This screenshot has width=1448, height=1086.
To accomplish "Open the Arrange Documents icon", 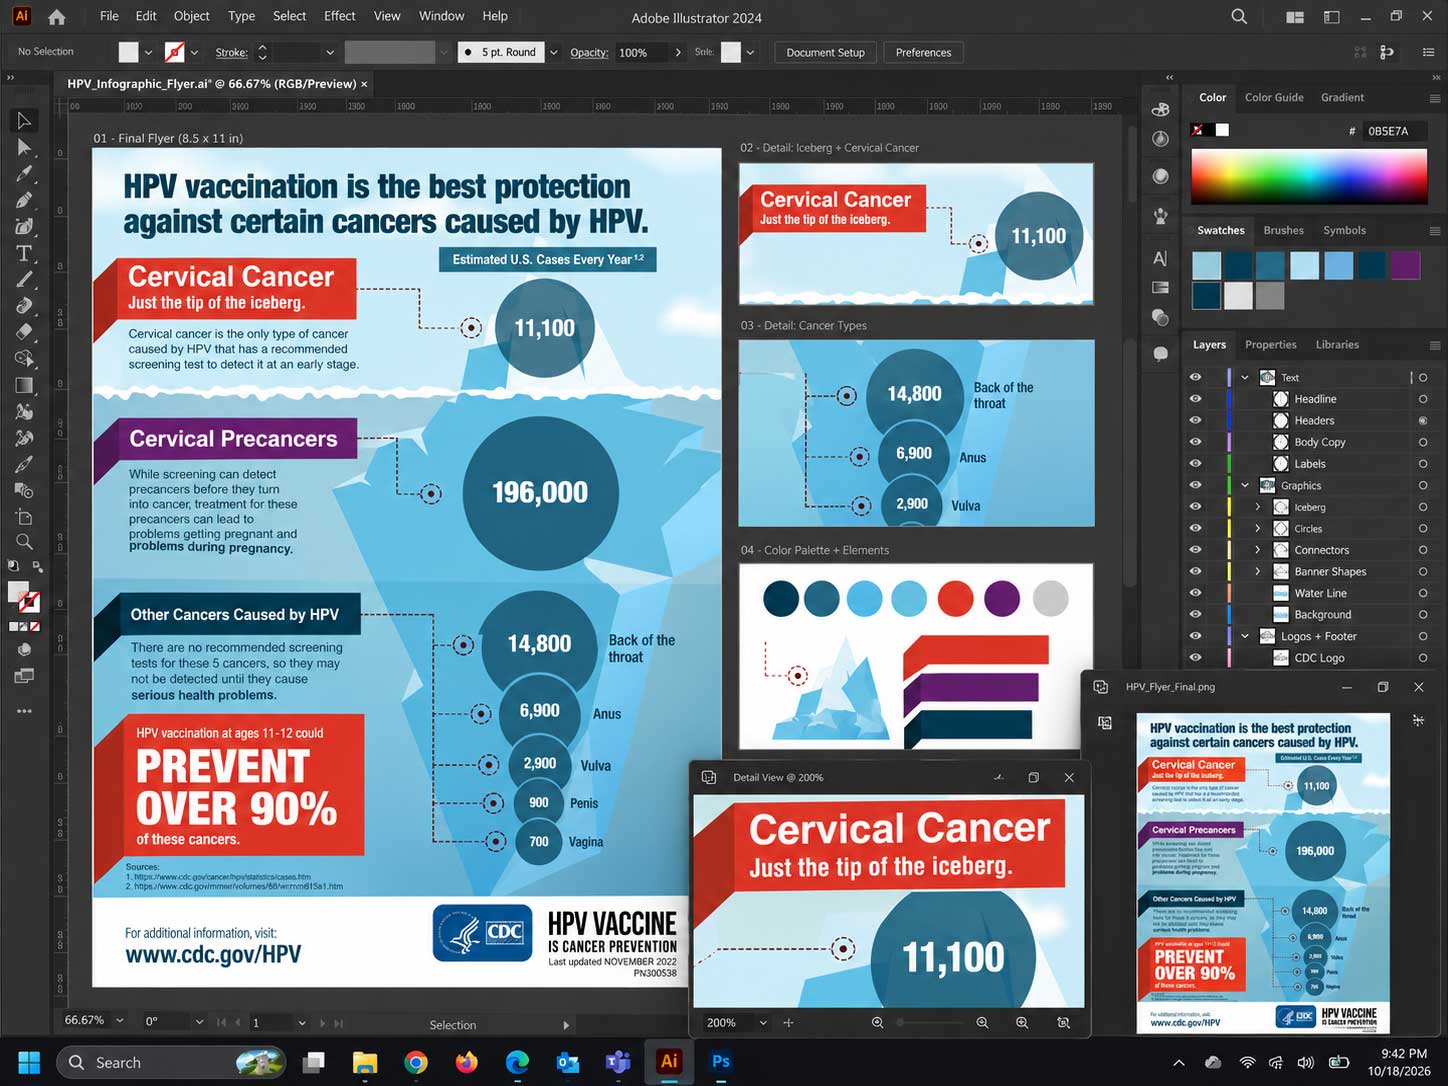I will [x=1295, y=17].
